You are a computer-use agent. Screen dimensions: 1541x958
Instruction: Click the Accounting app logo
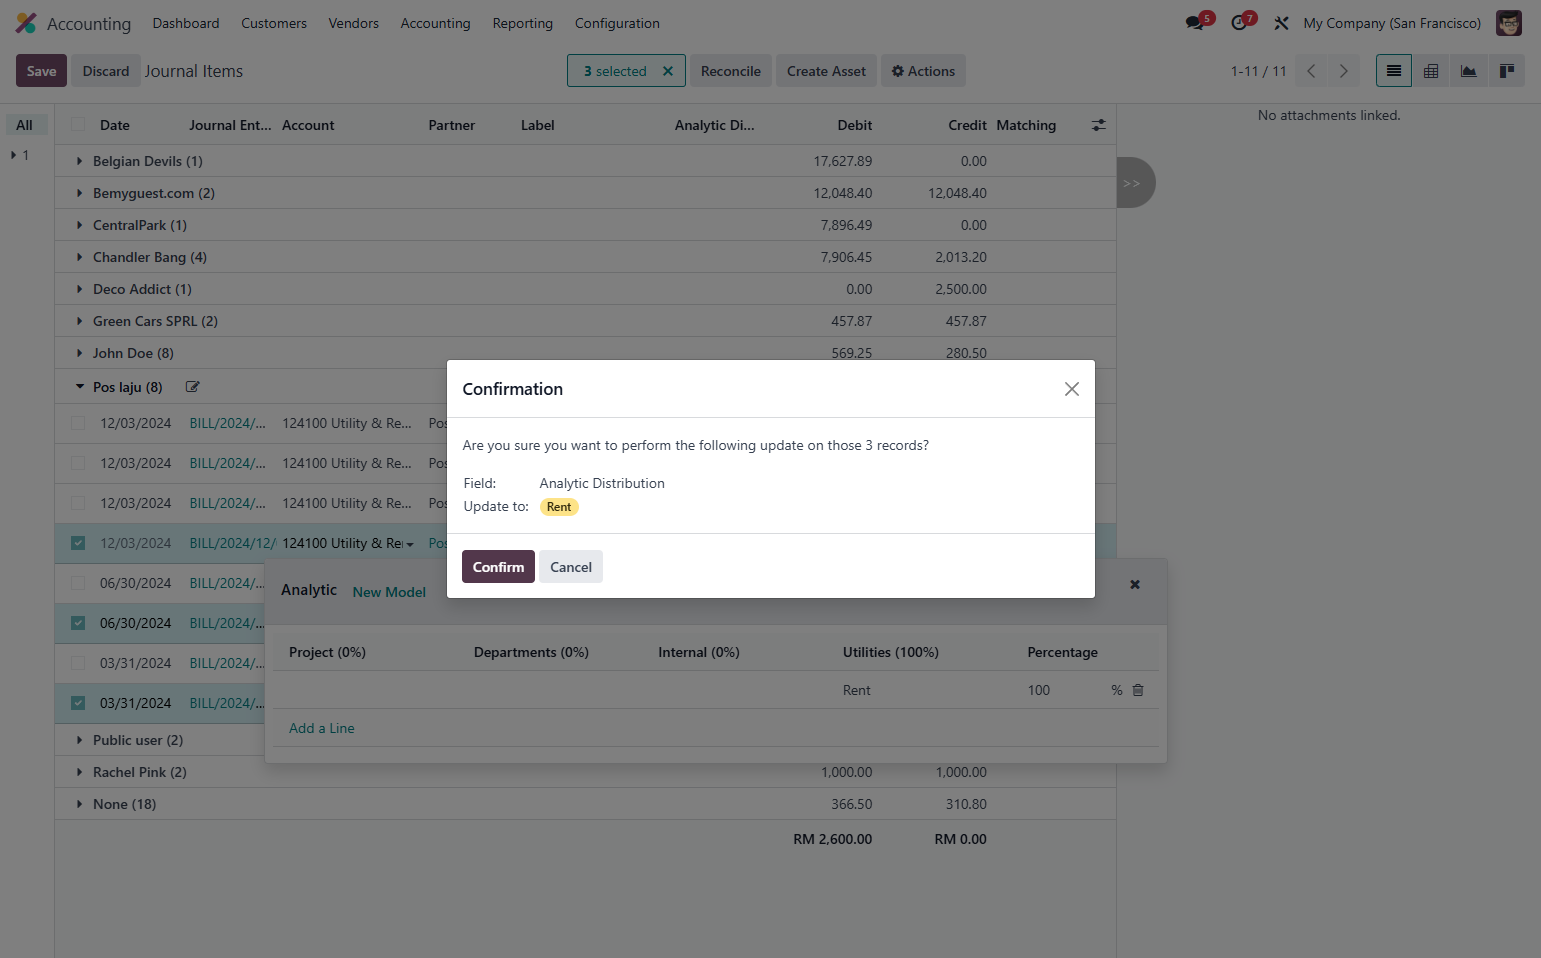(x=26, y=23)
